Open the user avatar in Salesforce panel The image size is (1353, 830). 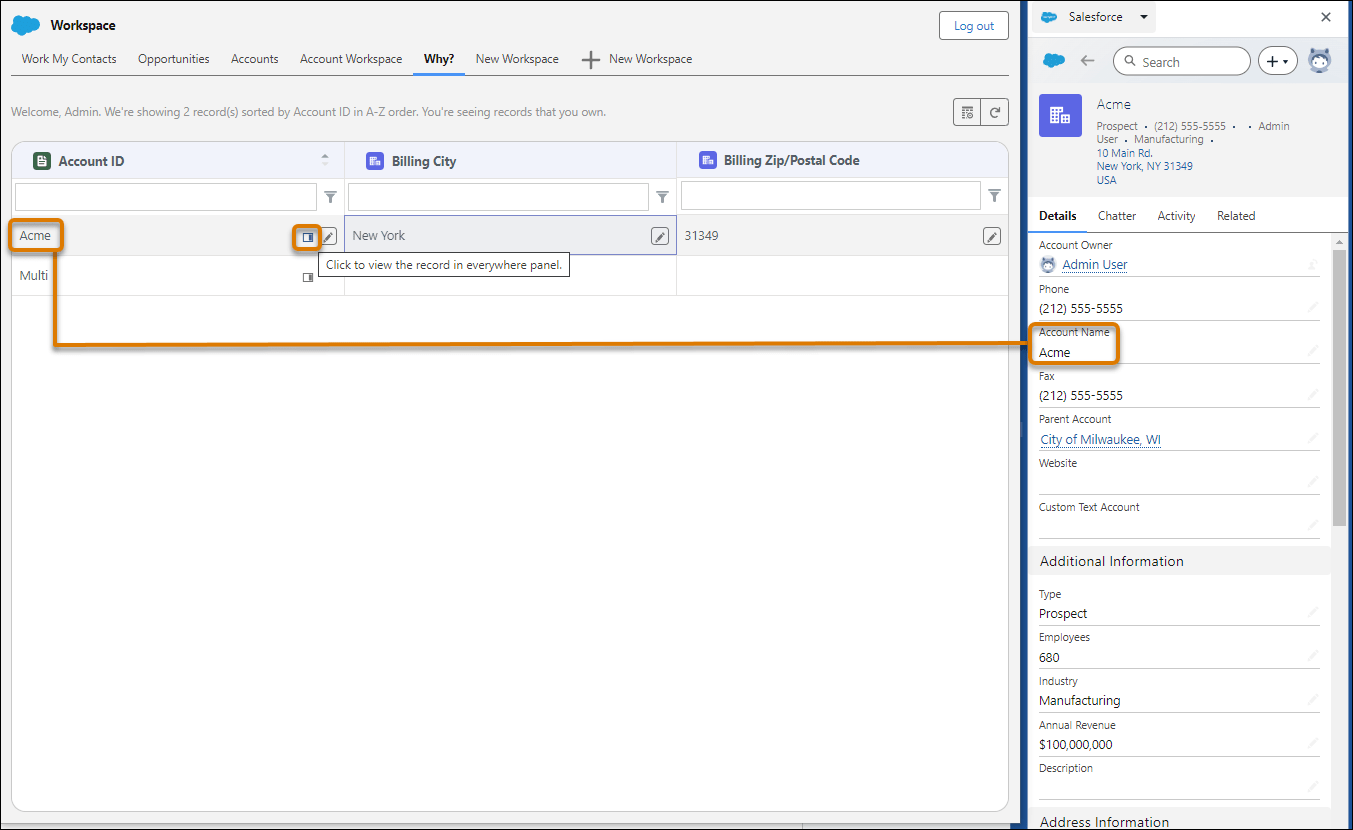pyautogui.click(x=1320, y=60)
